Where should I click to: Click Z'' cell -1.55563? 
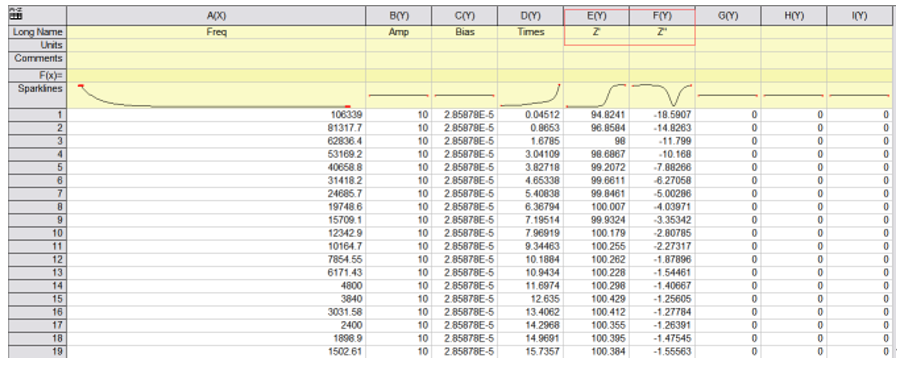point(662,351)
